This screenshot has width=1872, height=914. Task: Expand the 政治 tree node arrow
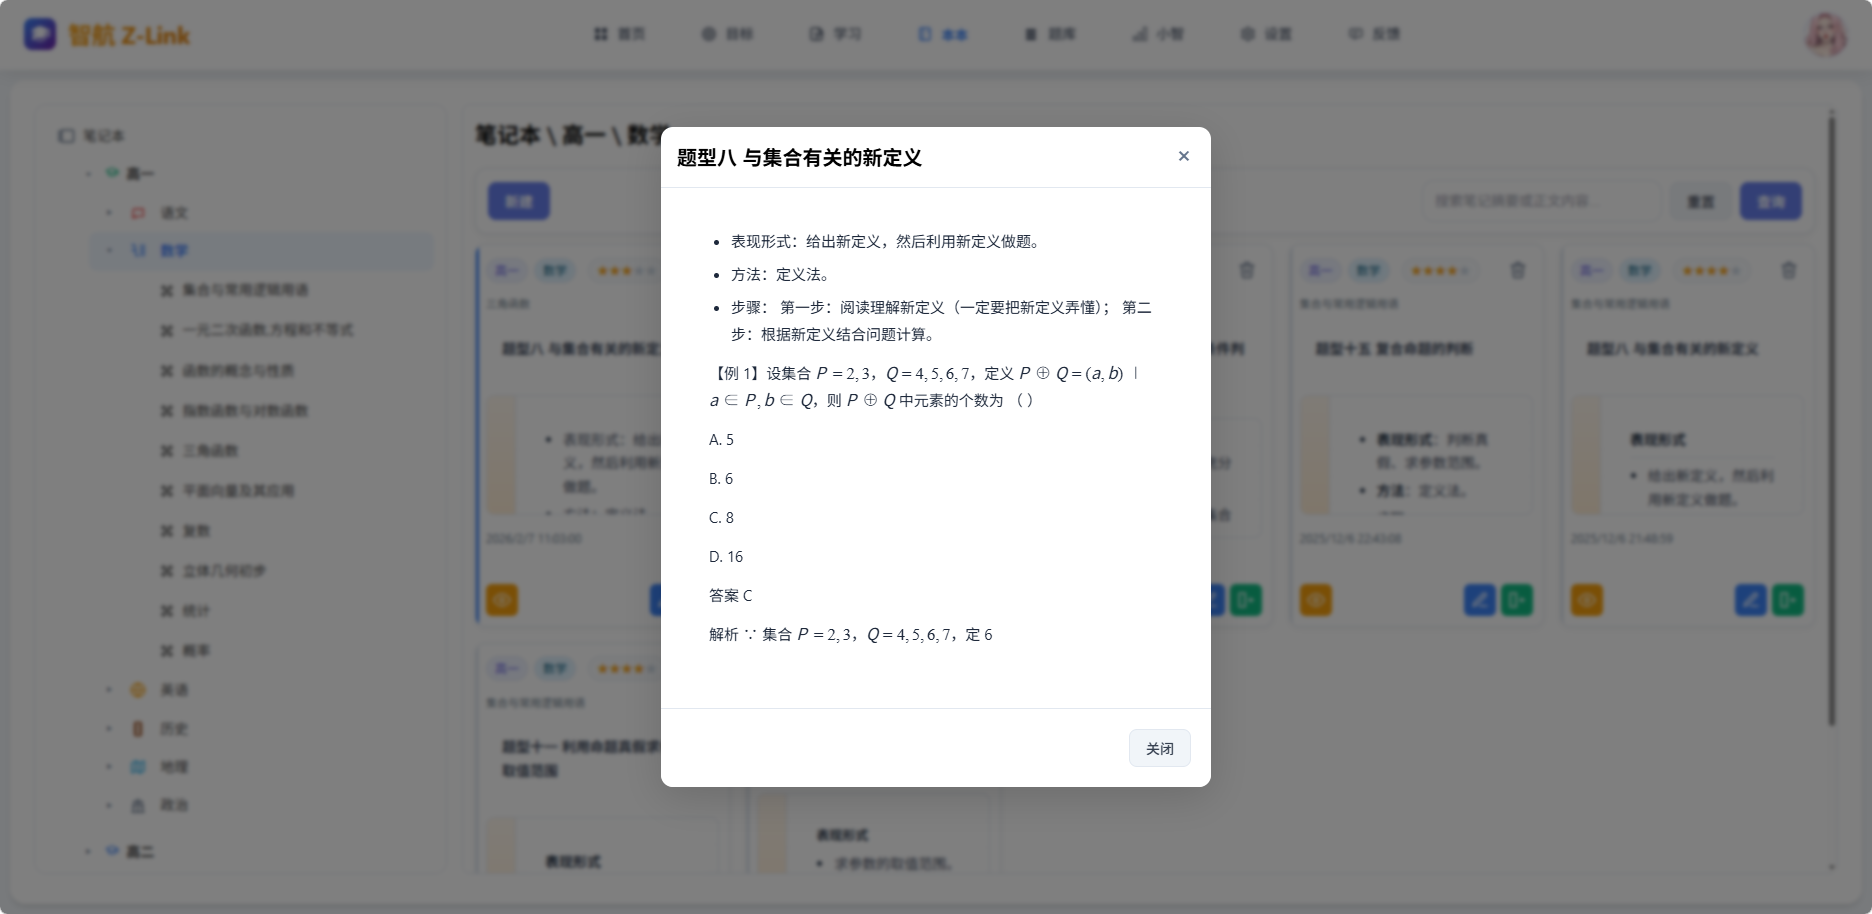coord(109,805)
